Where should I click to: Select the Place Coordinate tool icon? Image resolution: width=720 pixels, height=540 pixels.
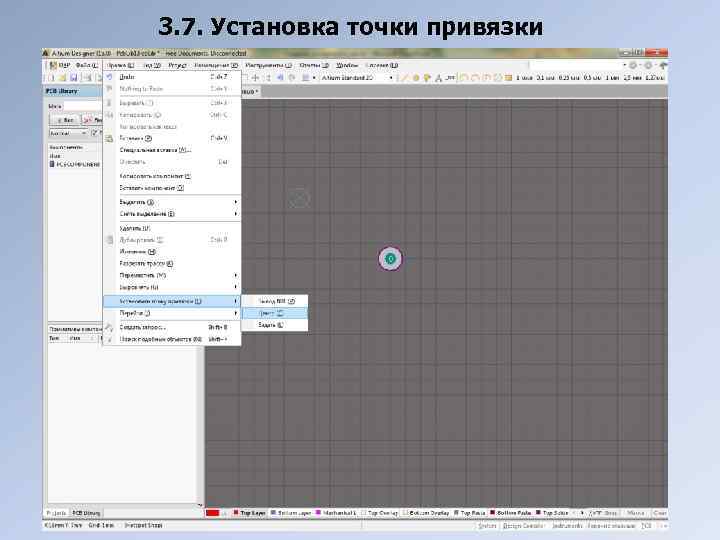(450, 78)
